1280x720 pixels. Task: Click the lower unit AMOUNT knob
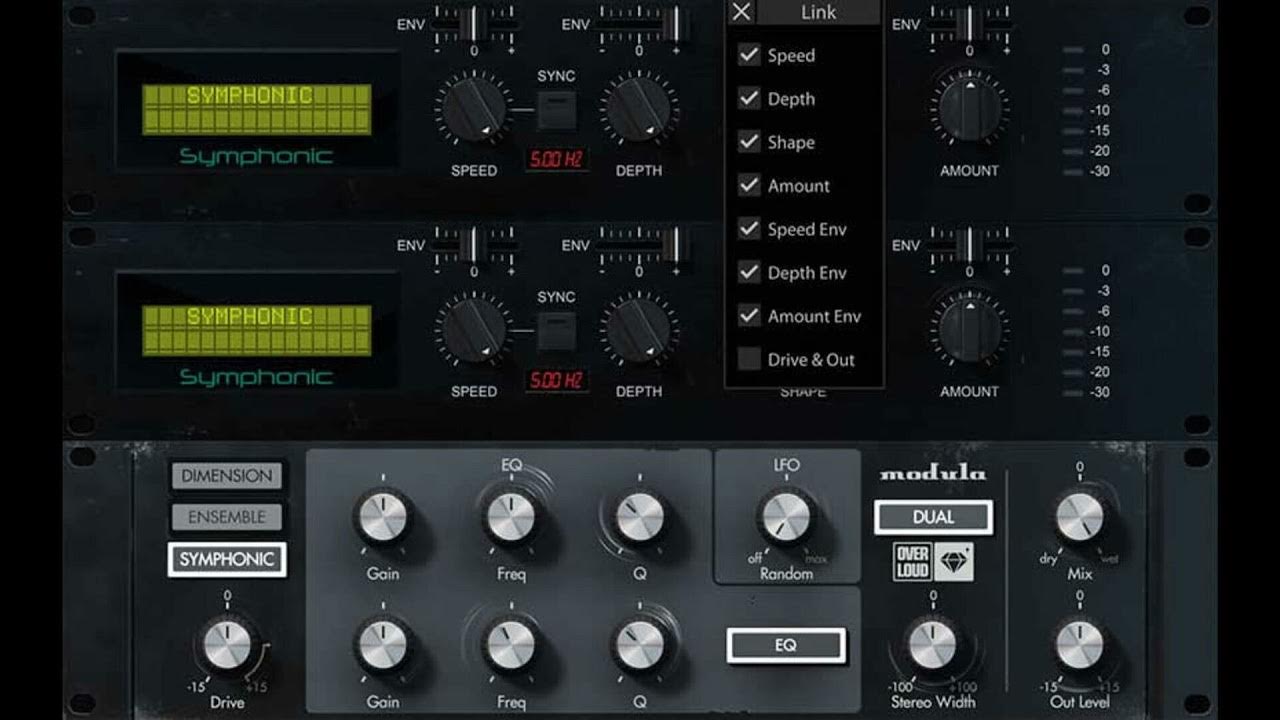click(x=968, y=328)
